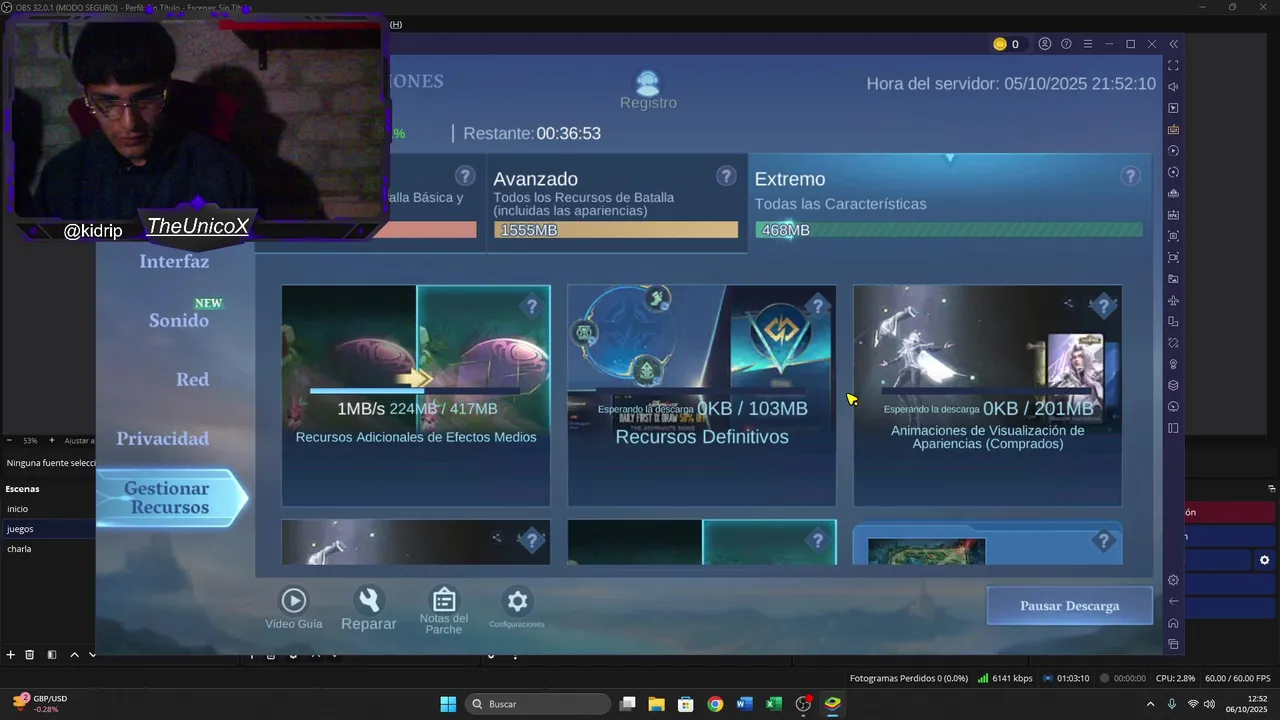Open the BlueStacks hamburger menu
This screenshot has height=720, width=1280.
click(1088, 44)
